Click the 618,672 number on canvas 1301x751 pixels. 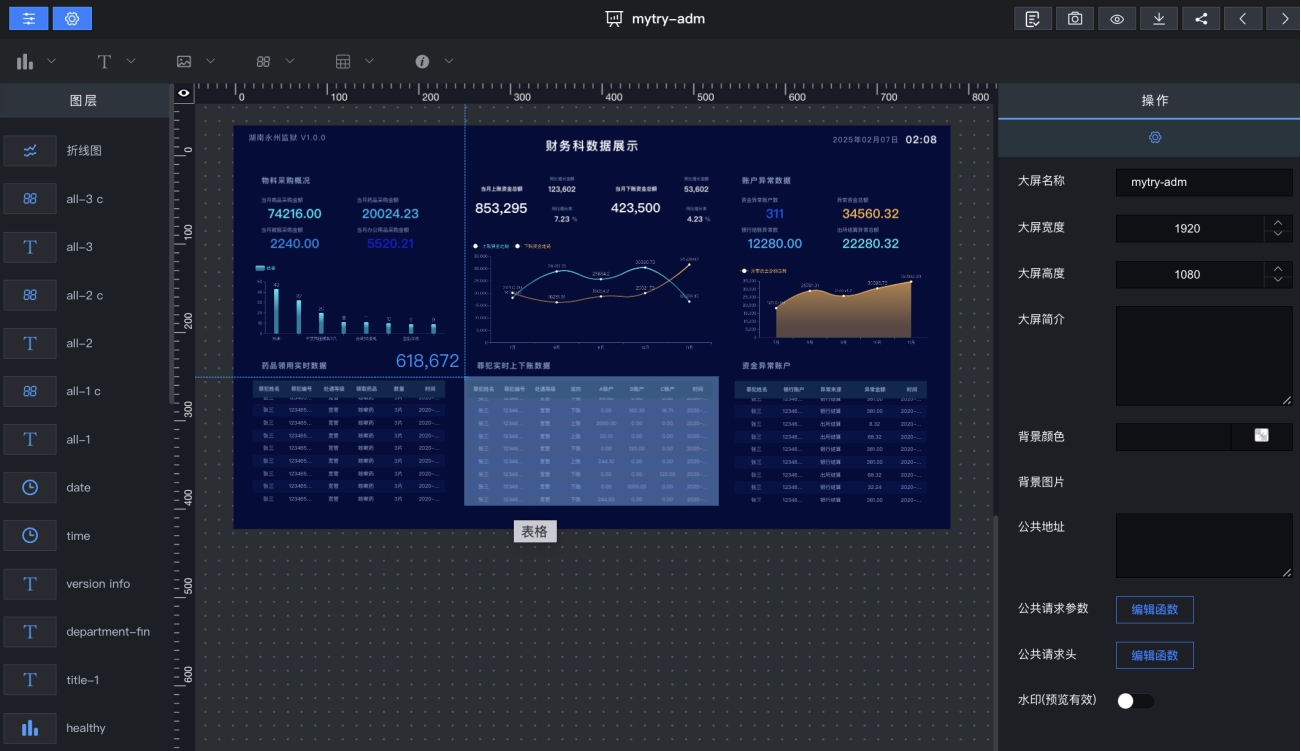point(428,361)
